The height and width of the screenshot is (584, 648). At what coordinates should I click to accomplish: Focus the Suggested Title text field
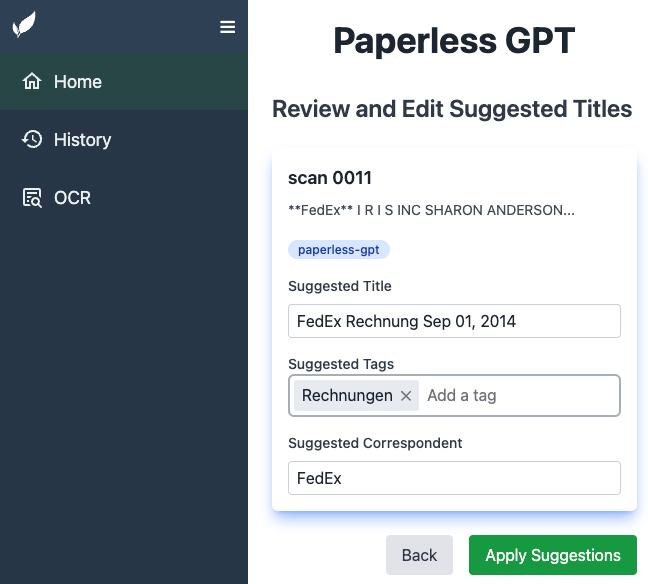[x=454, y=321]
